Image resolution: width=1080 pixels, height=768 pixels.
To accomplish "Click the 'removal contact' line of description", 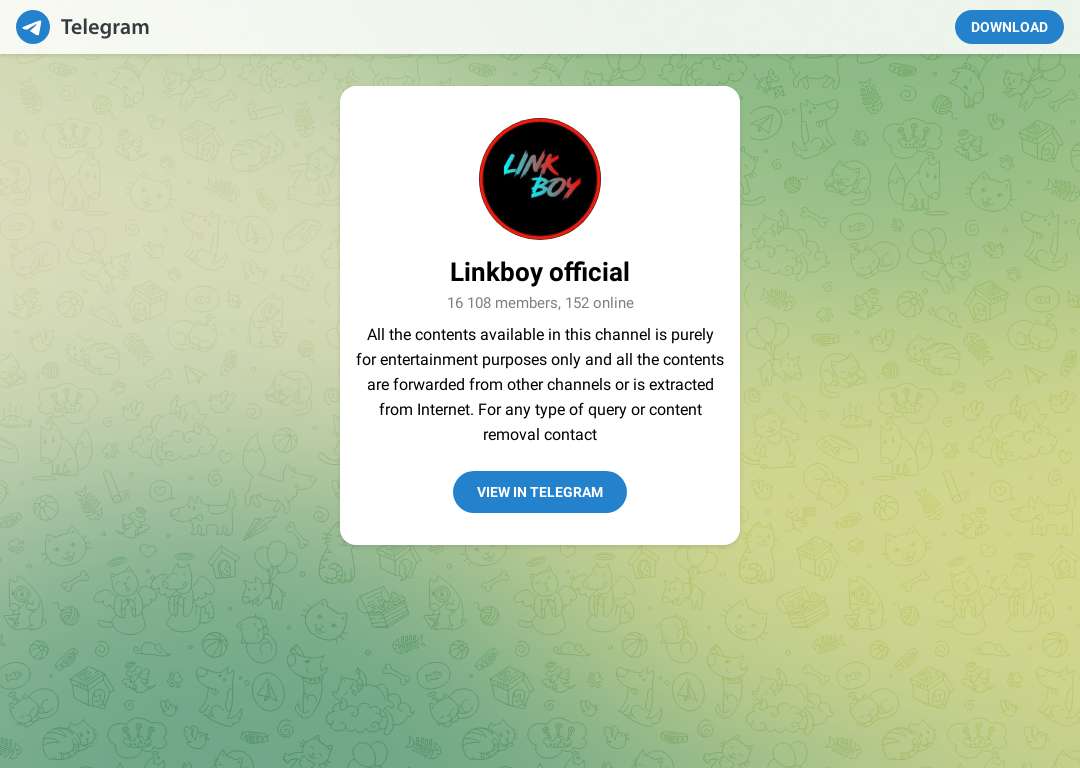I will (540, 435).
